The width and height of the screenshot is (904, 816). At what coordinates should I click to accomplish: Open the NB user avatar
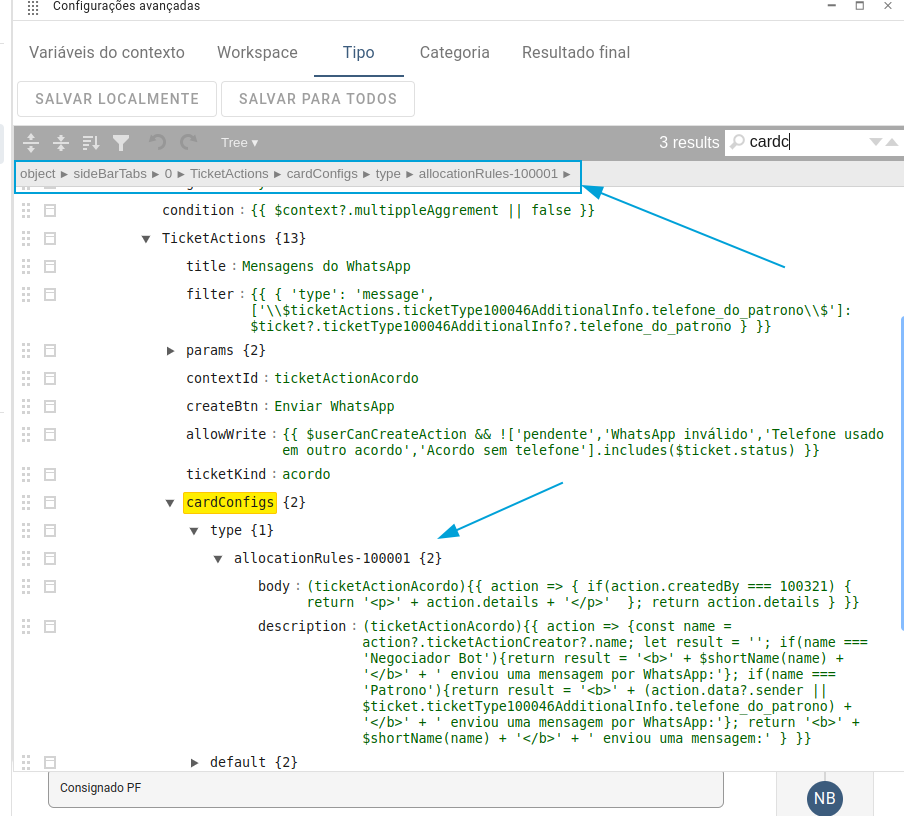tap(824, 798)
